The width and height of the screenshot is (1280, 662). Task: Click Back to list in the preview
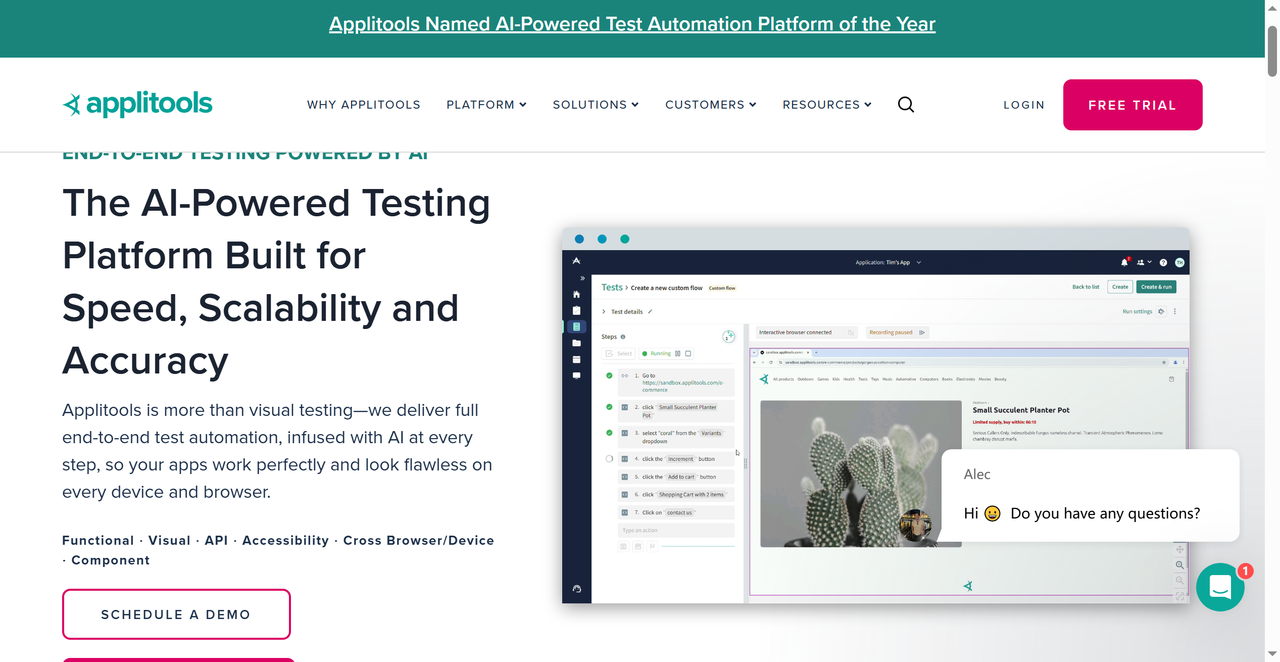[1086, 287]
